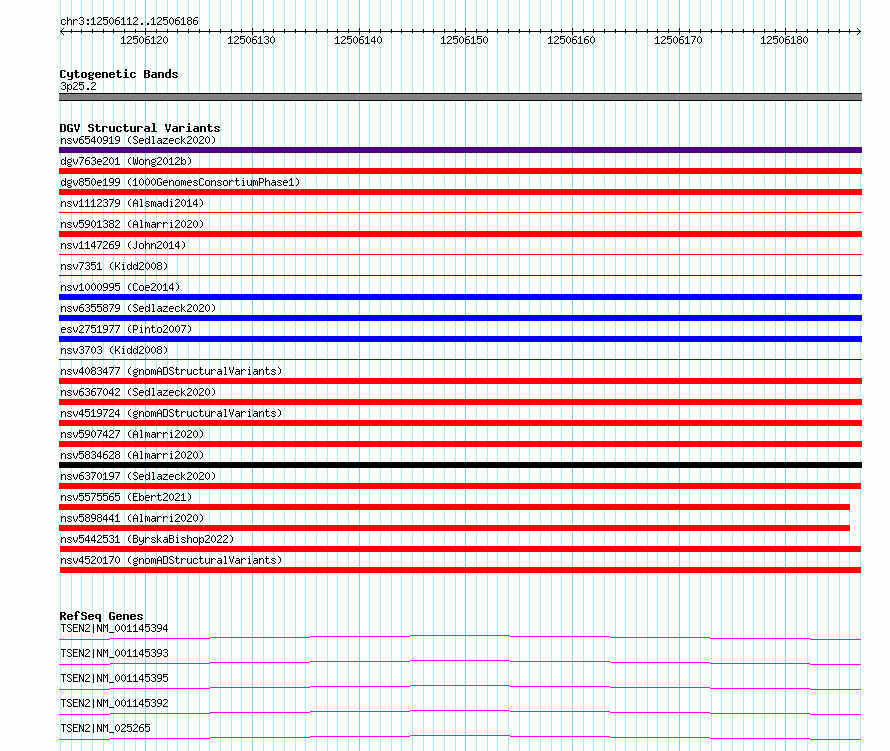The image size is (890, 751).
Task: Open variant nsv6355879 (Sedlazeck2020) label
Action: coord(138,308)
